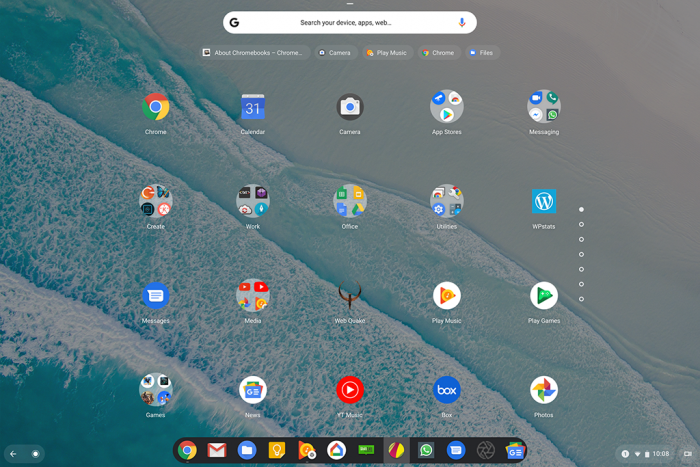Click the Wi-Fi icon in the status tray
Image resolution: width=700 pixels, height=467 pixels.
click(x=638, y=454)
